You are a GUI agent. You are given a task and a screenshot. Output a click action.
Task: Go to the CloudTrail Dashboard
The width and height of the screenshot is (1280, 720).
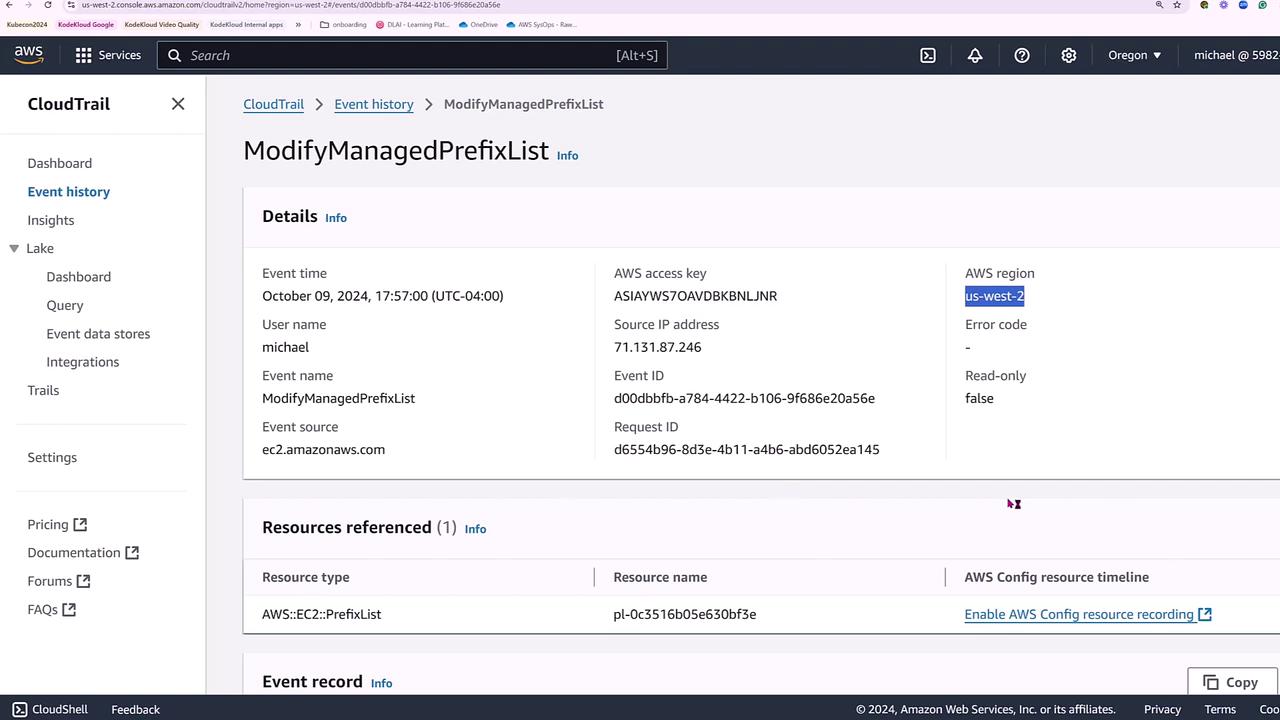60,163
